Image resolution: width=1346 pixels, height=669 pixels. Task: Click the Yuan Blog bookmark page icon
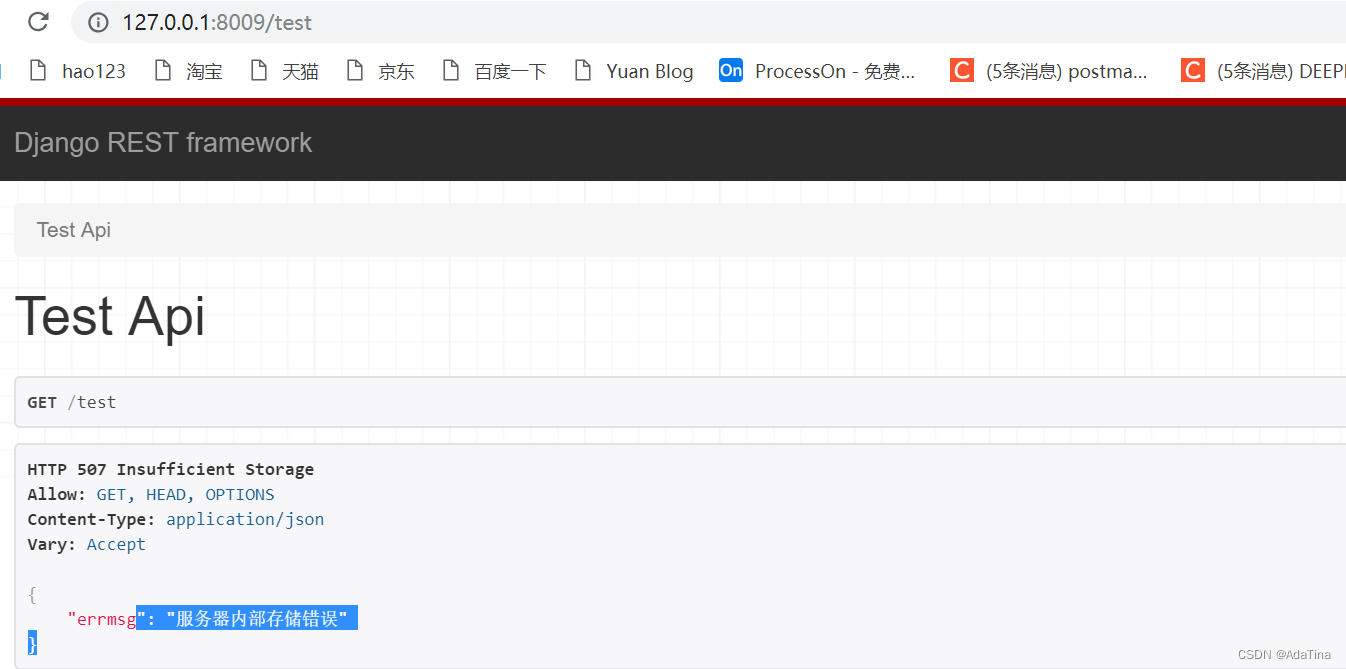[x=583, y=70]
